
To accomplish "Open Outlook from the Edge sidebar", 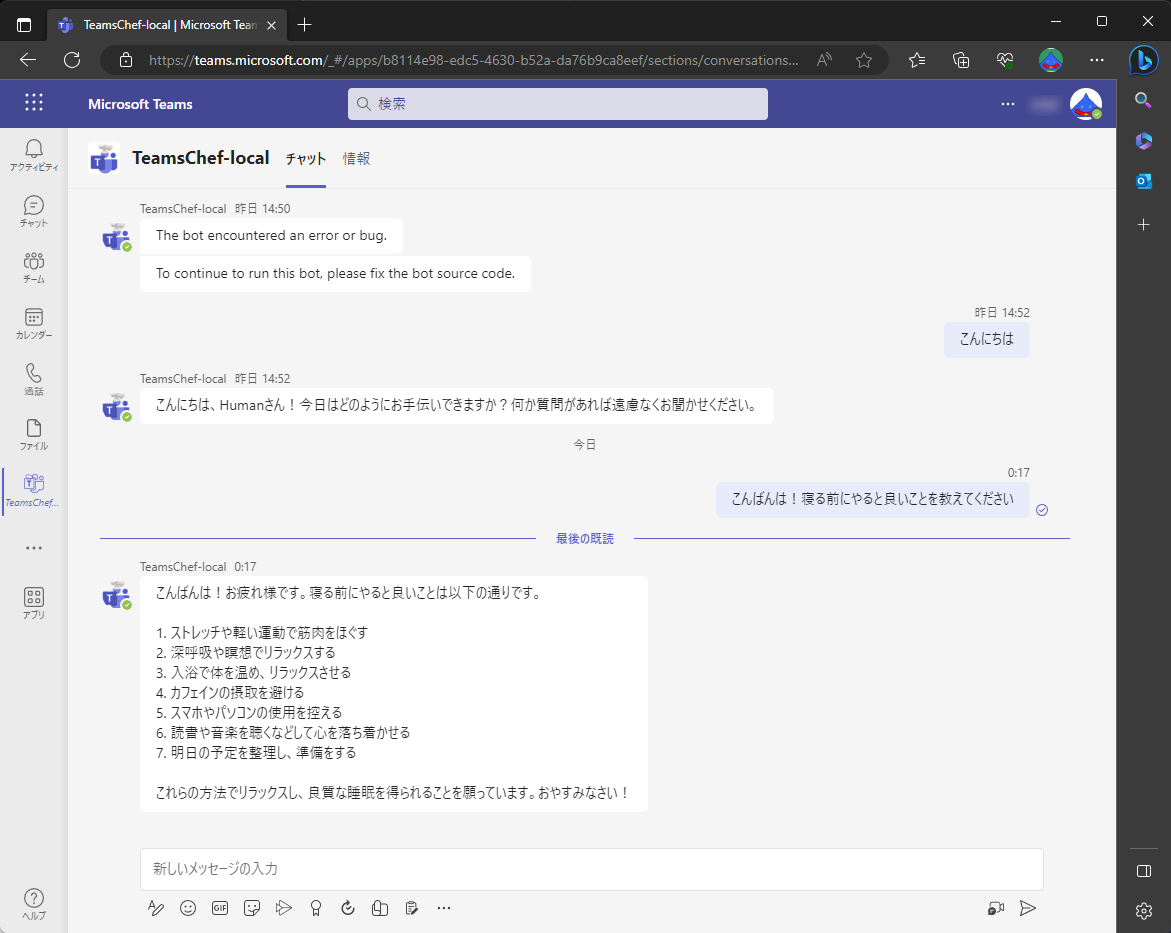I will pyautogui.click(x=1143, y=181).
